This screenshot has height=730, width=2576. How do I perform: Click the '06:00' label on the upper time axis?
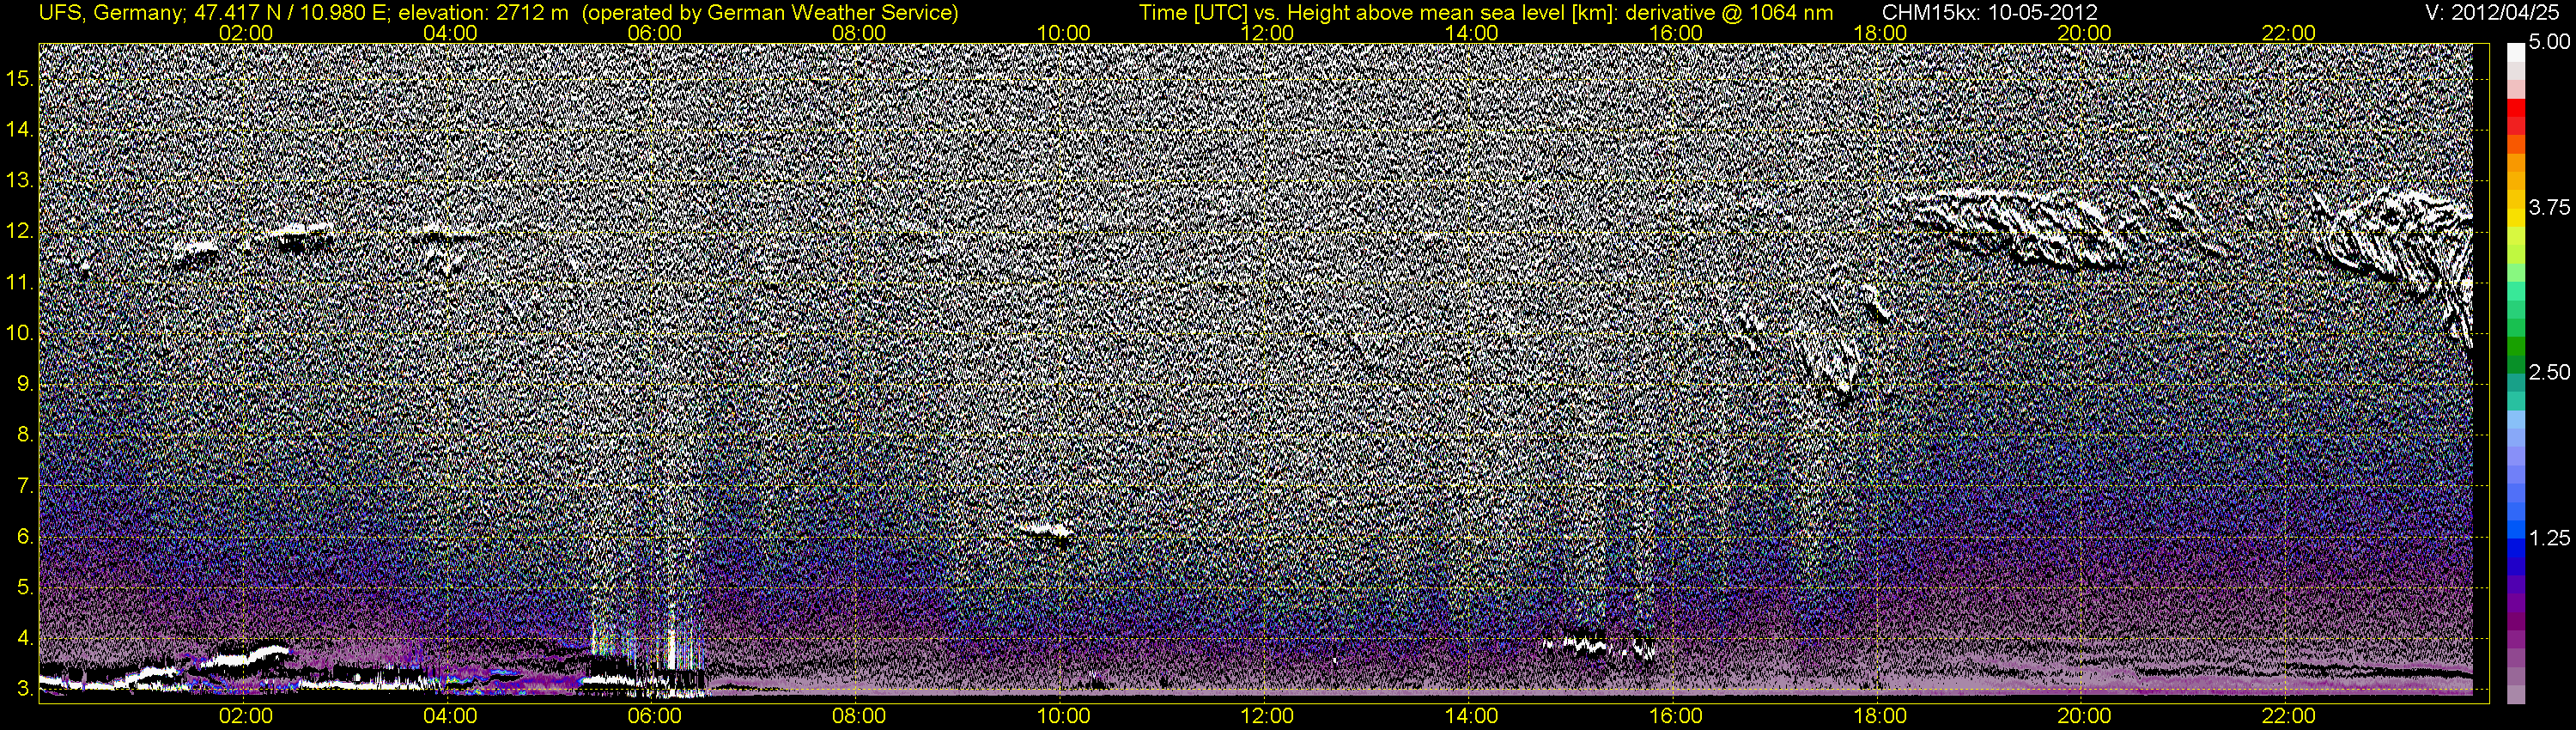[x=654, y=33]
